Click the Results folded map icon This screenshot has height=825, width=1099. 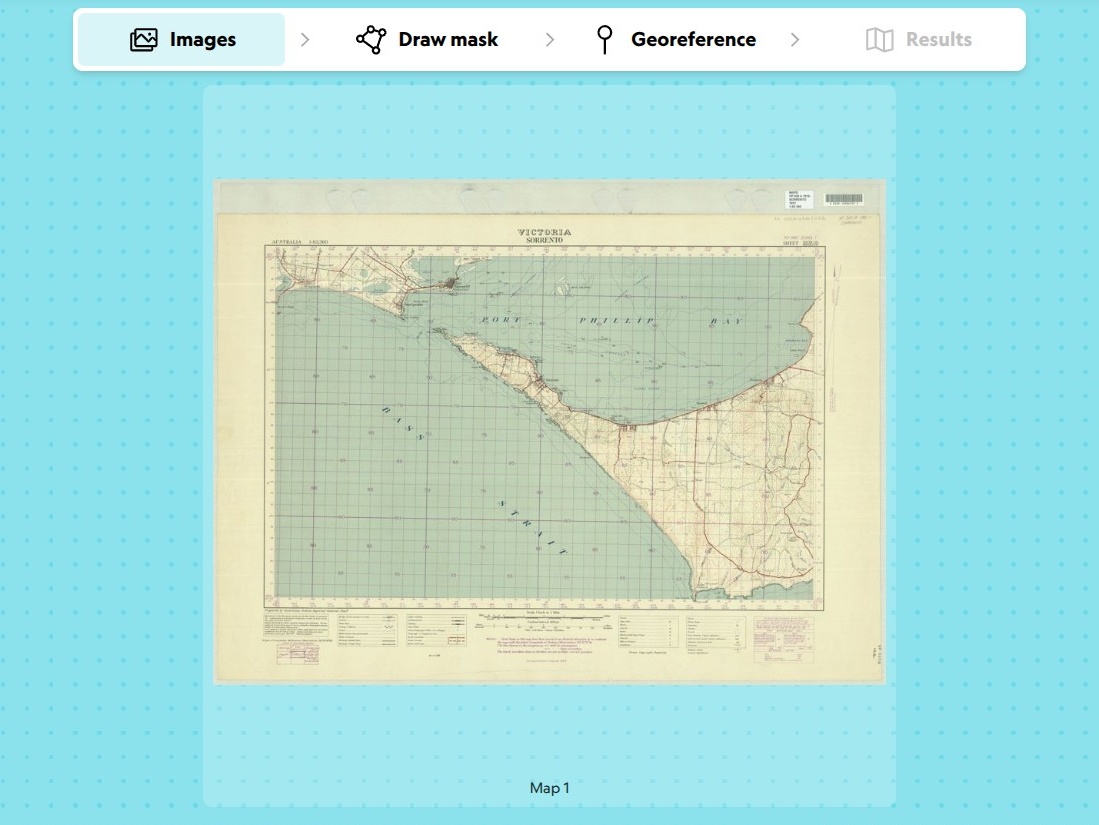tap(879, 40)
